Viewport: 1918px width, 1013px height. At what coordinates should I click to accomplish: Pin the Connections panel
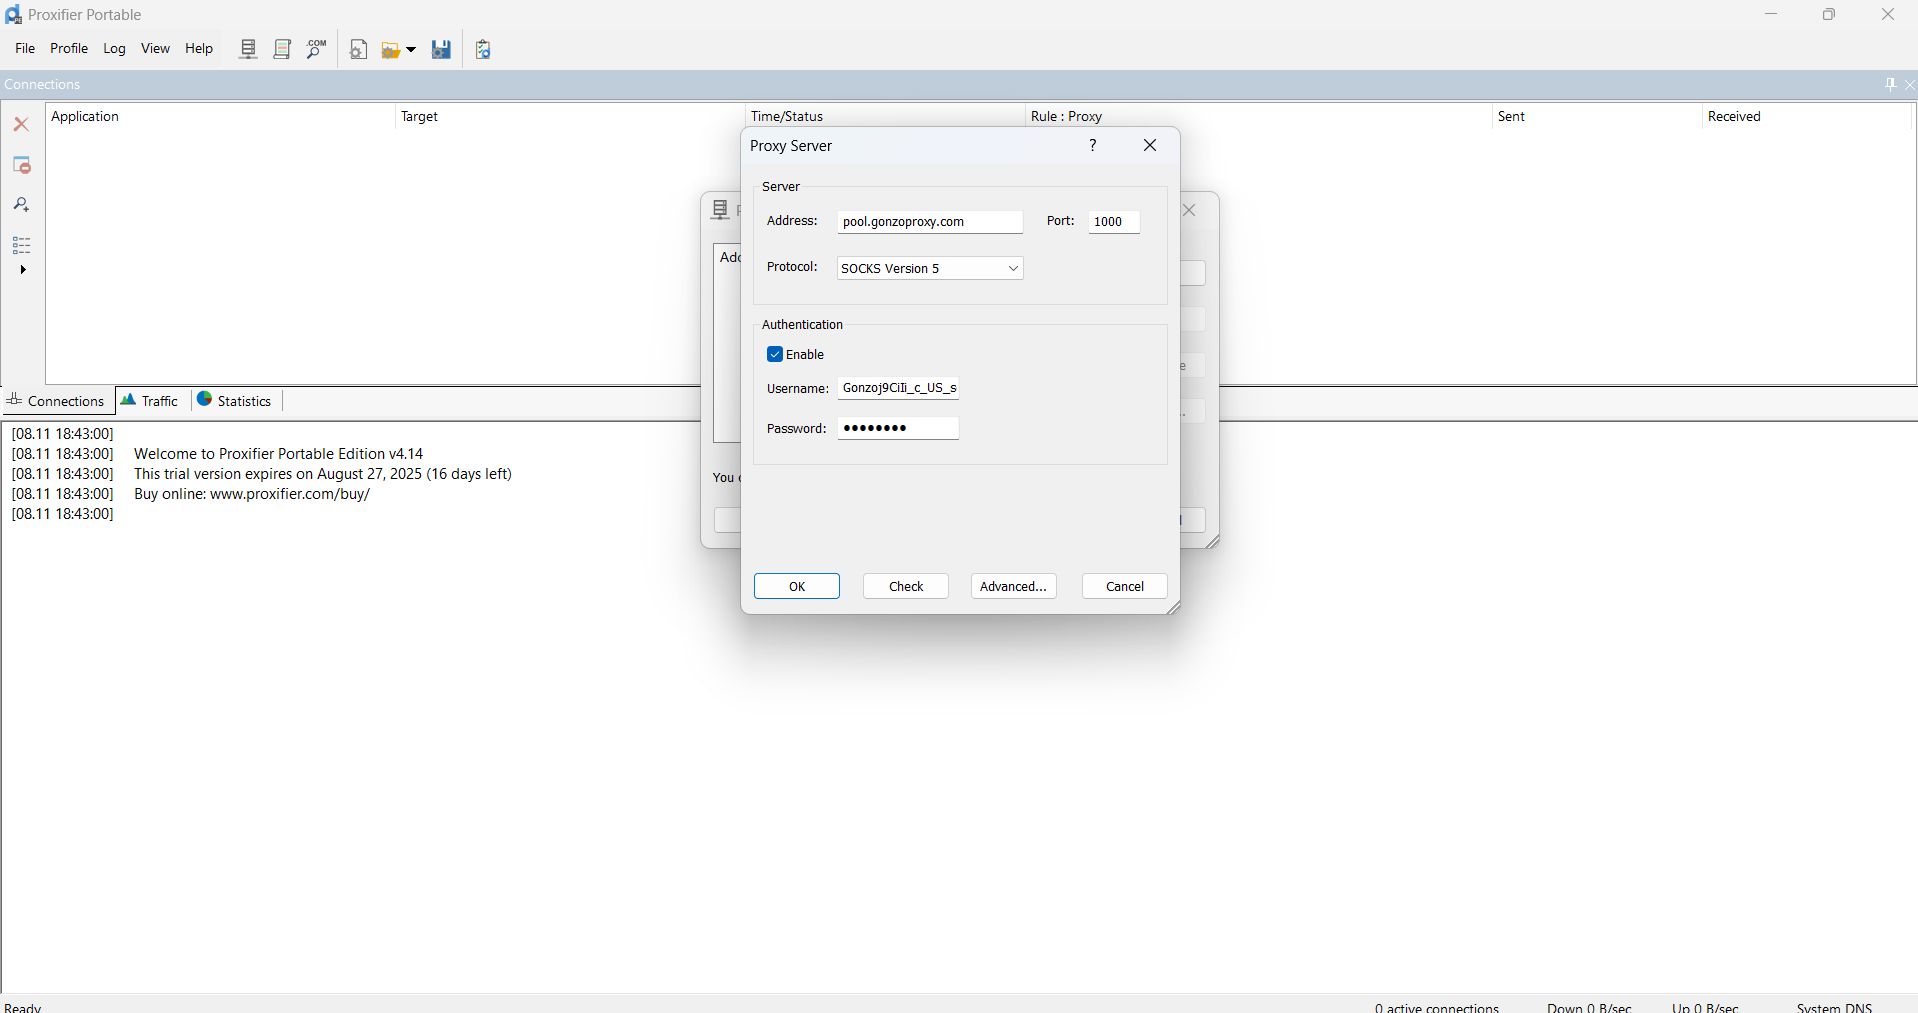pyautogui.click(x=1890, y=84)
